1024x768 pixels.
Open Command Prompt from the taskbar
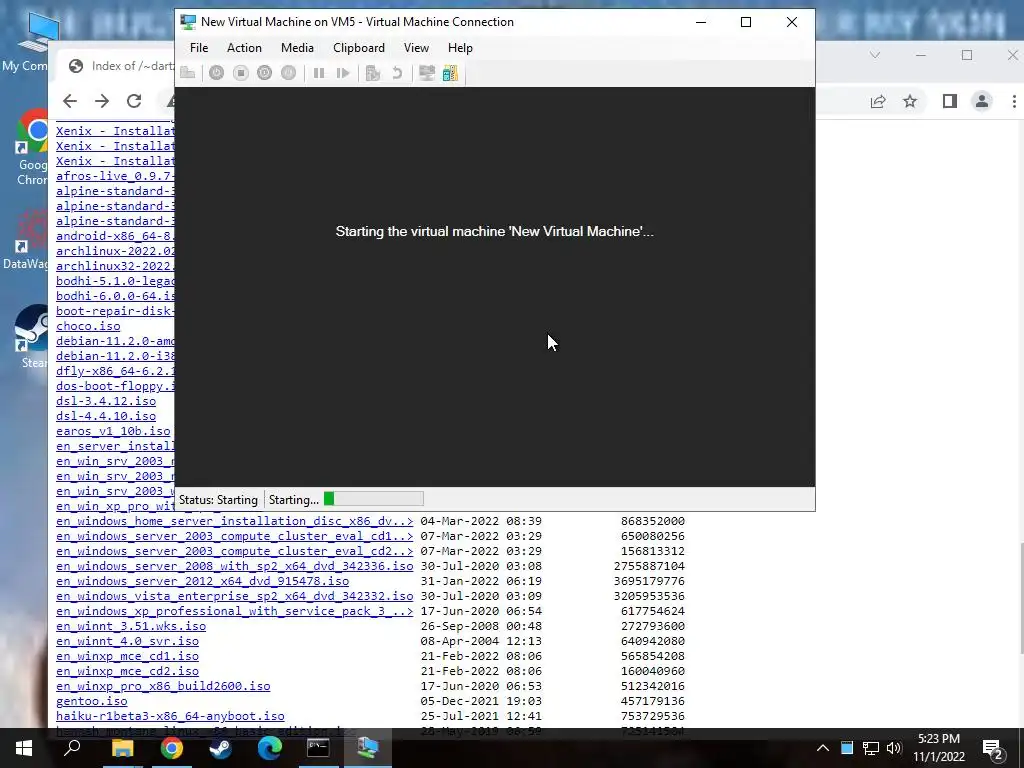tap(318, 748)
